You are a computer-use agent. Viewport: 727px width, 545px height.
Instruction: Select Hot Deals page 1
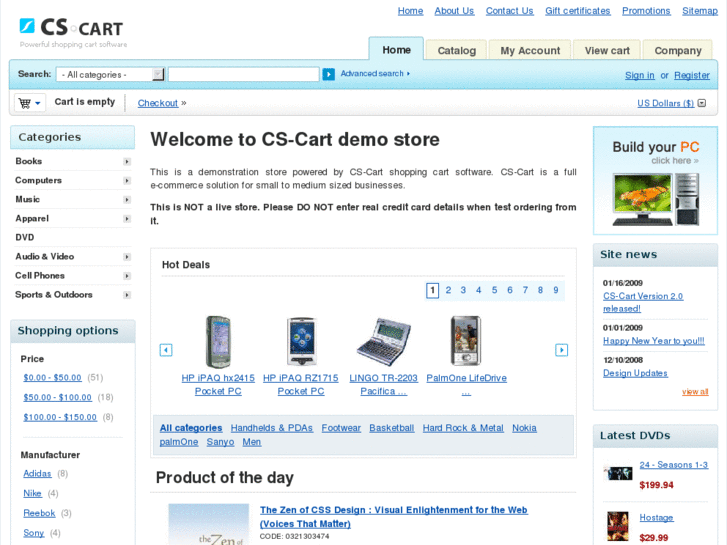432,290
